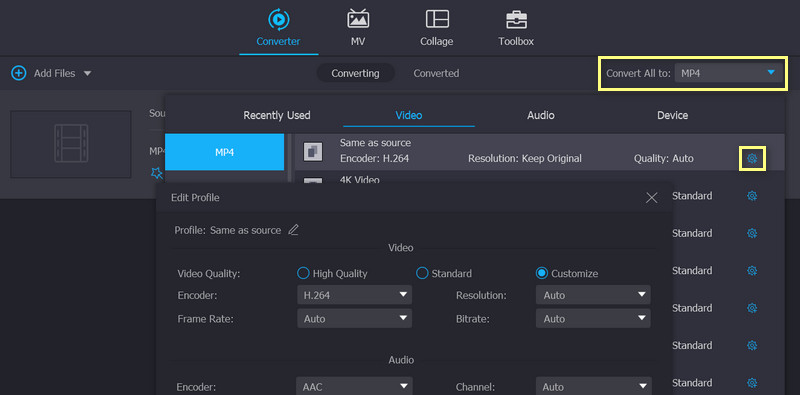Open the Converter module tab
The height and width of the screenshot is (395, 800).
click(x=279, y=28)
